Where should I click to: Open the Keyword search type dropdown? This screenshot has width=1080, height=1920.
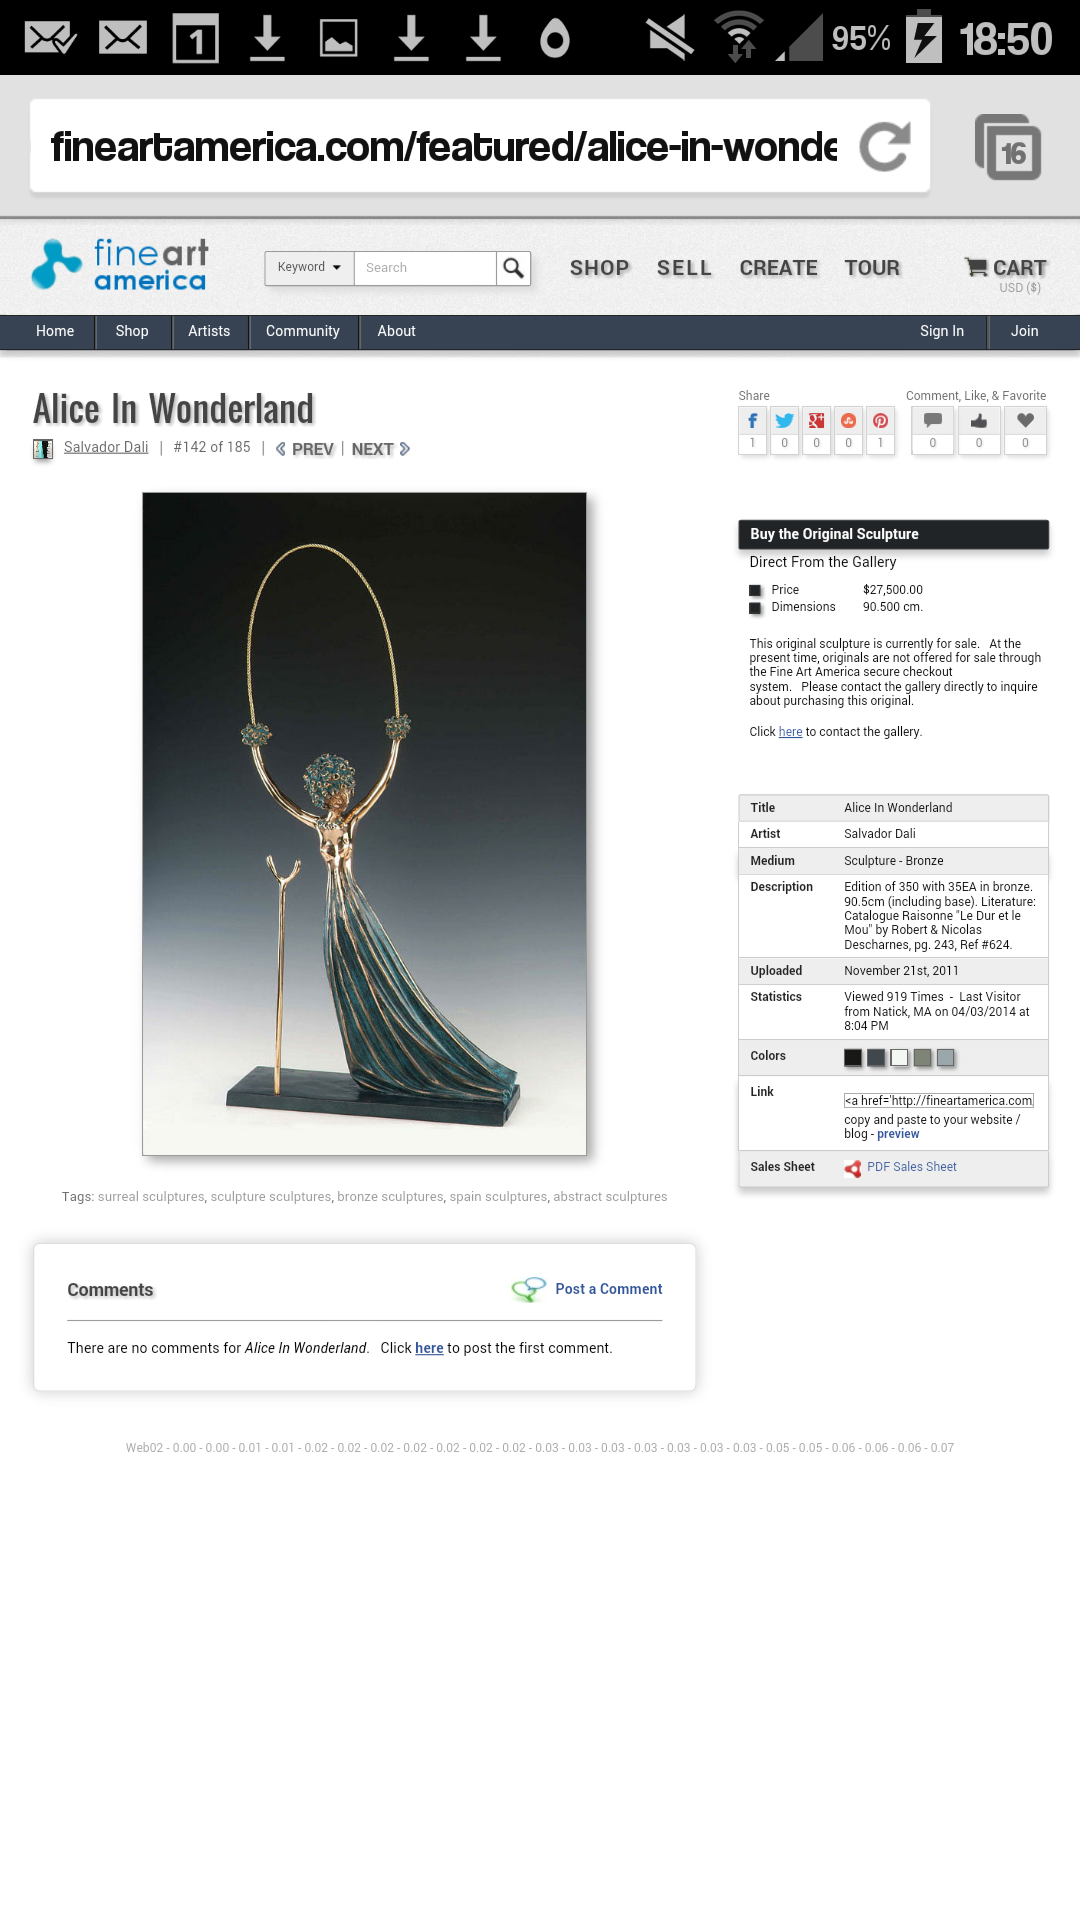(309, 268)
